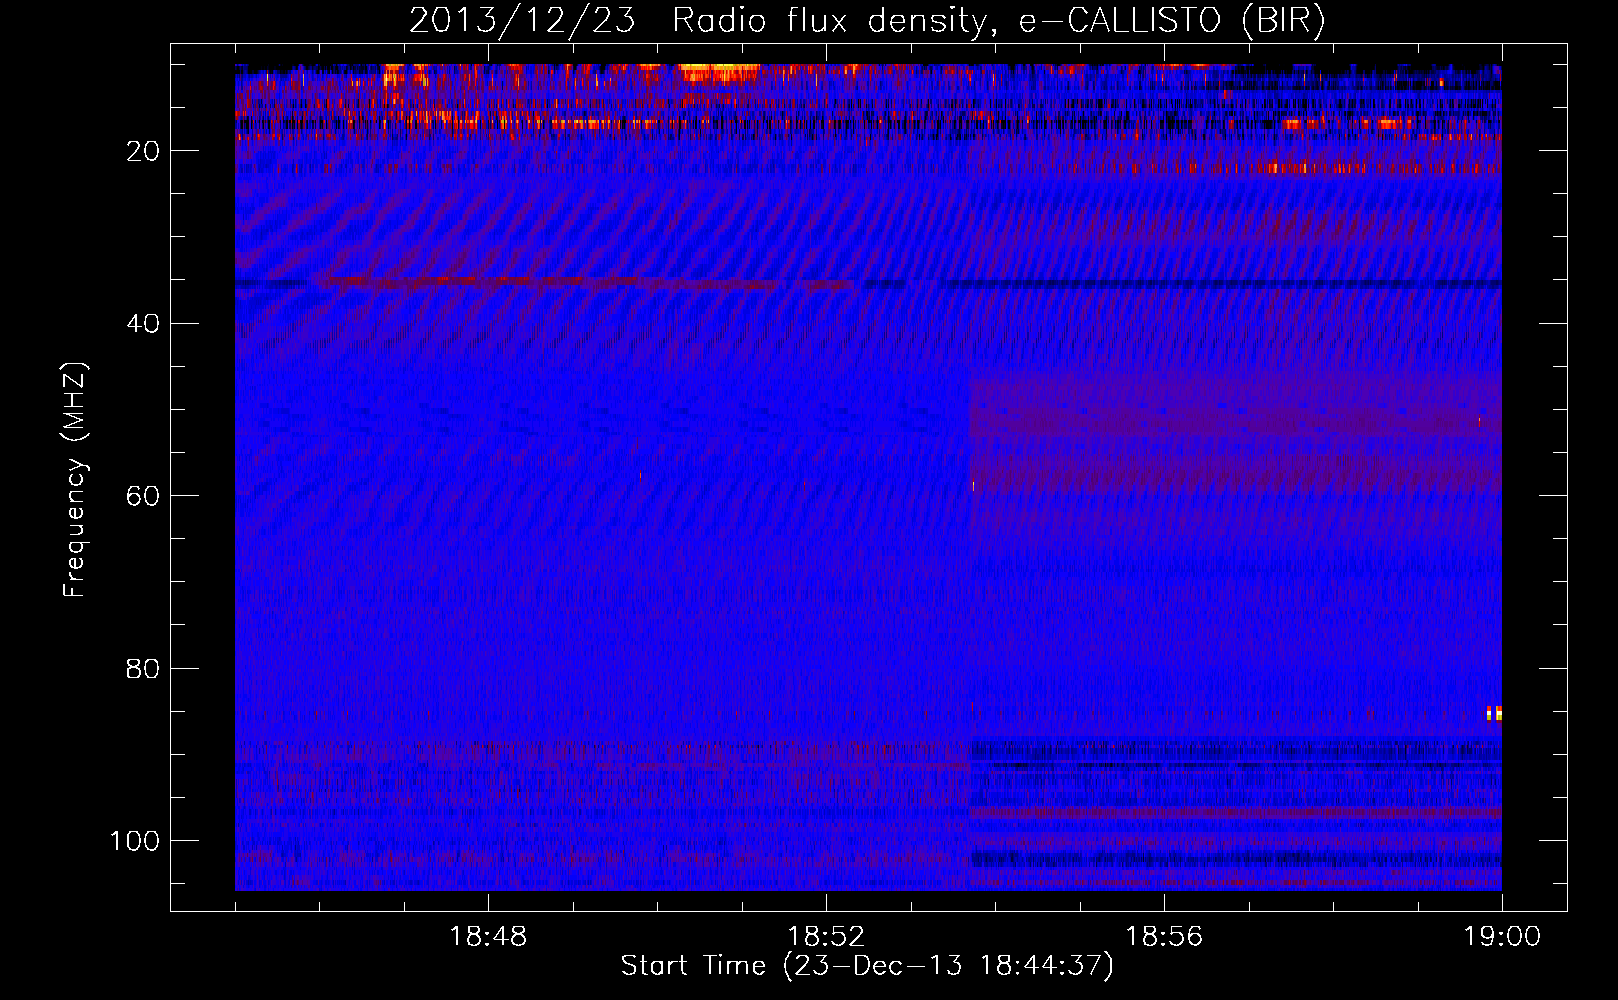
Task: Click the bright yellow burst near 85 MHz at 19:00
Action: 1494,713
